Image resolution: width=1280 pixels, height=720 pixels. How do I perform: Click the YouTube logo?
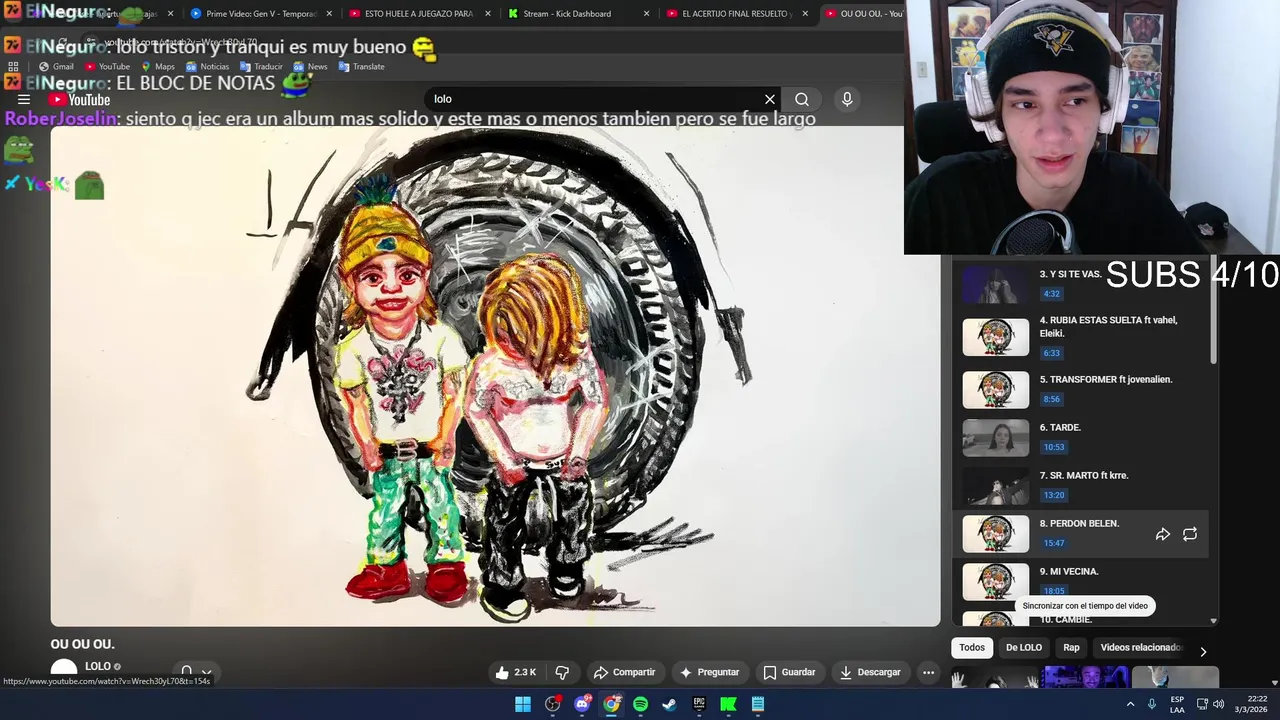tap(80, 99)
